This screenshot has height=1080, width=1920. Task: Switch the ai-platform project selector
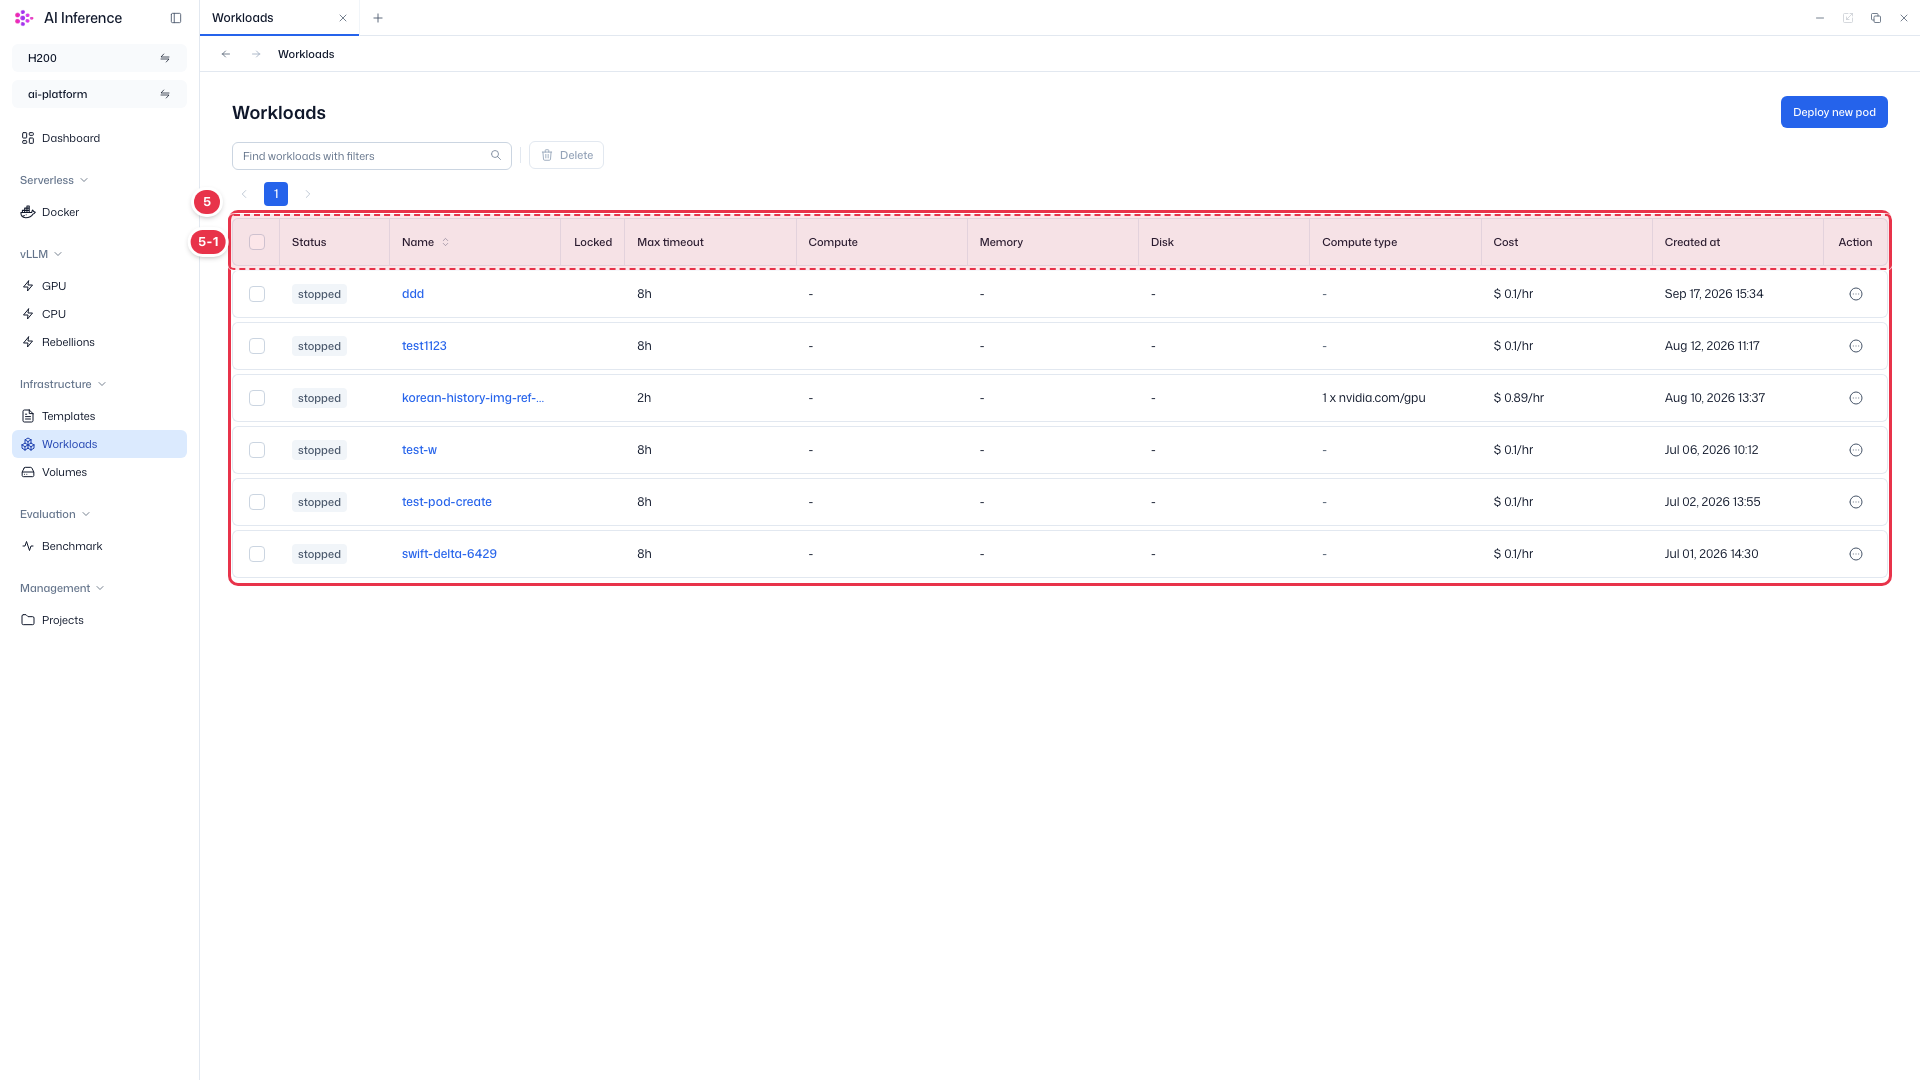[99, 94]
